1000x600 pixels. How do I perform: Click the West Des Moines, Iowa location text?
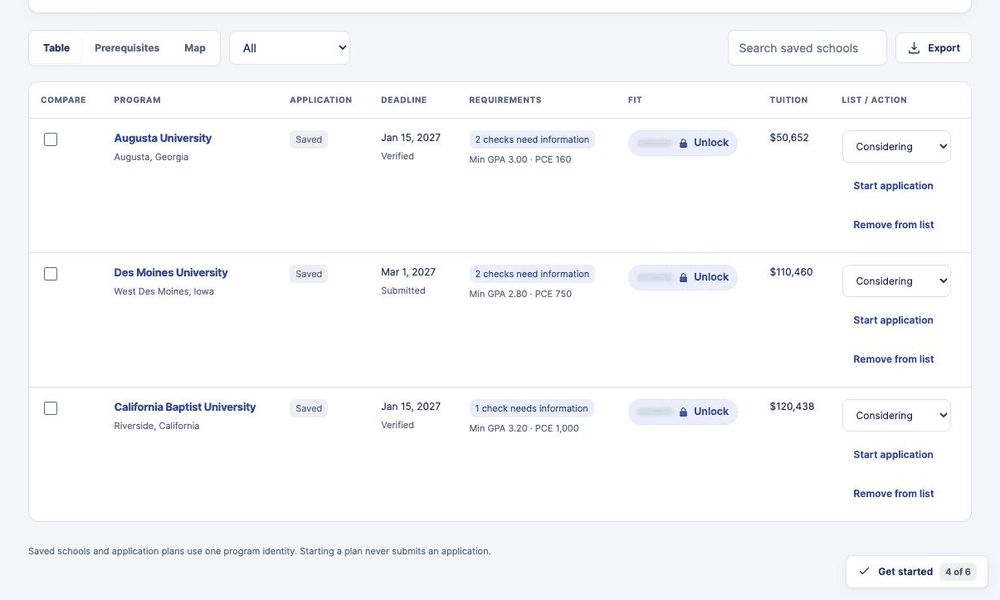pyautogui.click(x=164, y=291)
